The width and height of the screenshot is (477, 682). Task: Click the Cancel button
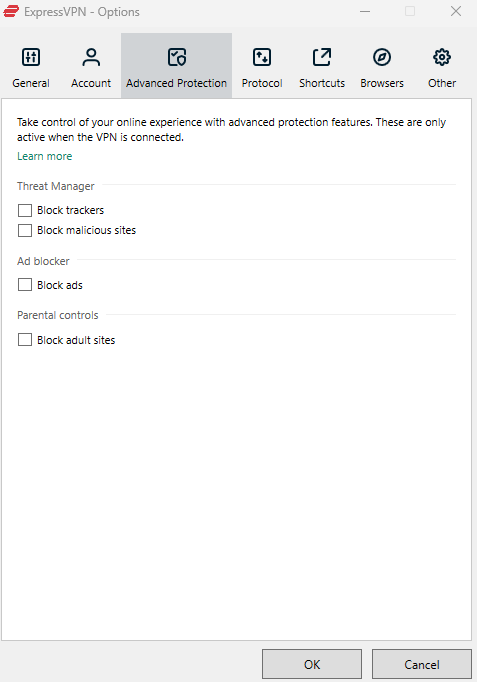click(x=422, y=664)
